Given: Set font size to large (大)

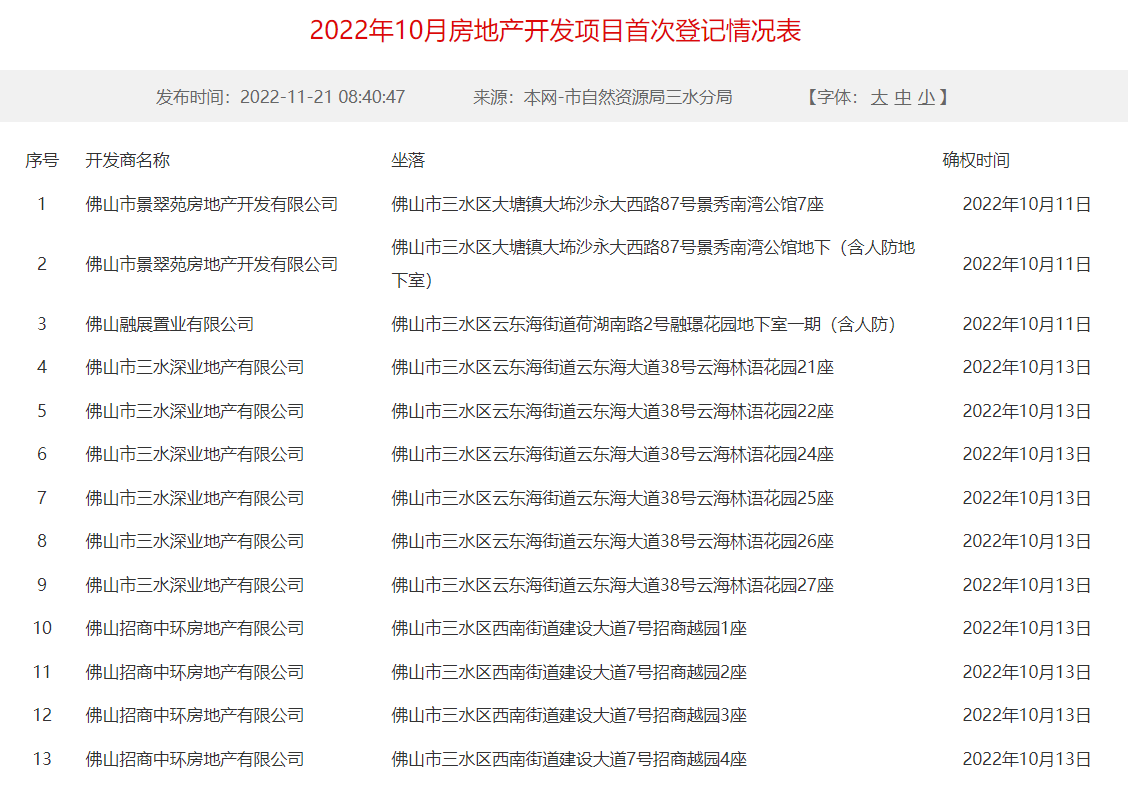Looking at the screenshot, I should pos(879,97).
